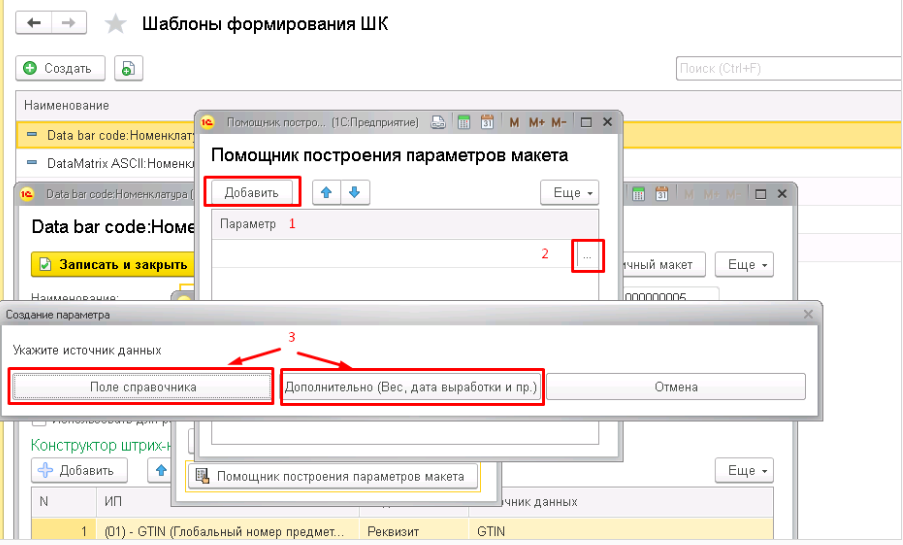Focus the Поиск (Ctrl+F) search field
Image resolution: width=903 pixels, height=545 pixels.
[x=789, y=69]
